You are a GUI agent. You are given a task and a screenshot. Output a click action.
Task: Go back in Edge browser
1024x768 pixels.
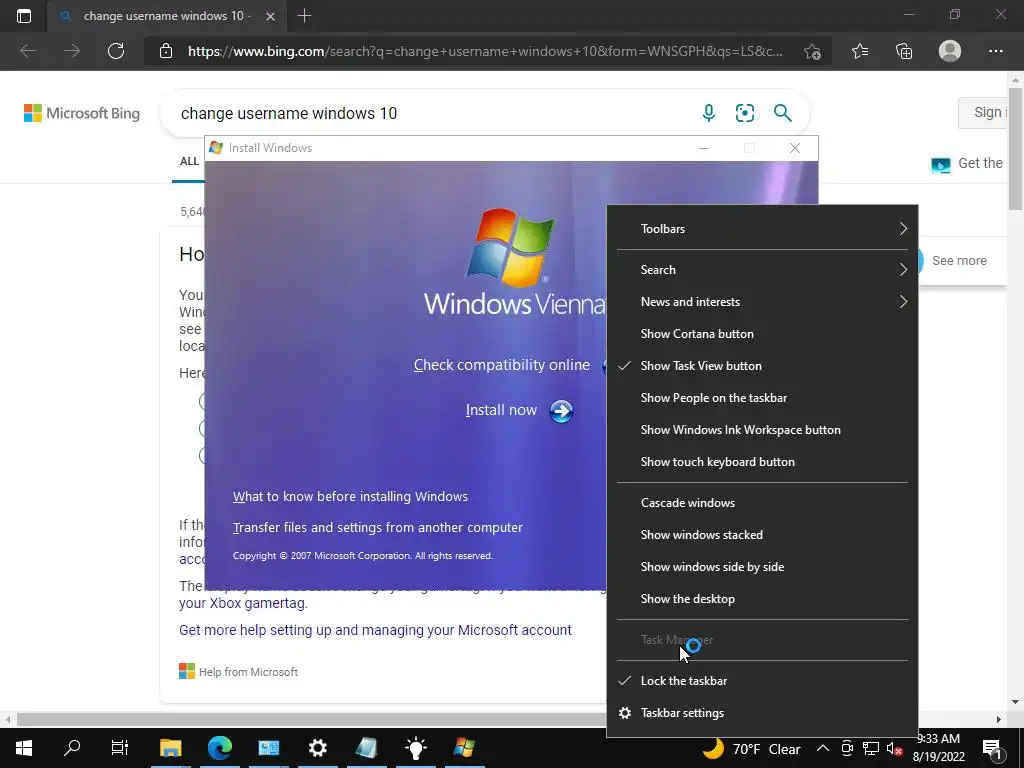[x=27, y=51]
